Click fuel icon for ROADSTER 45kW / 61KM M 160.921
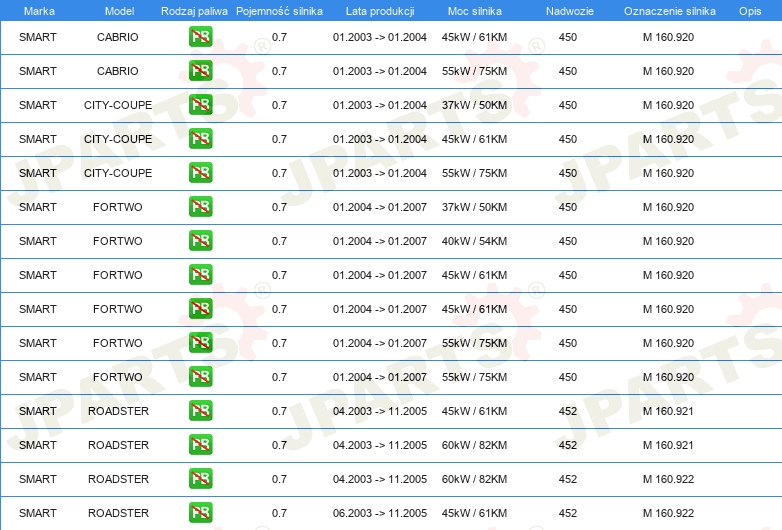 tap(200, 411)
